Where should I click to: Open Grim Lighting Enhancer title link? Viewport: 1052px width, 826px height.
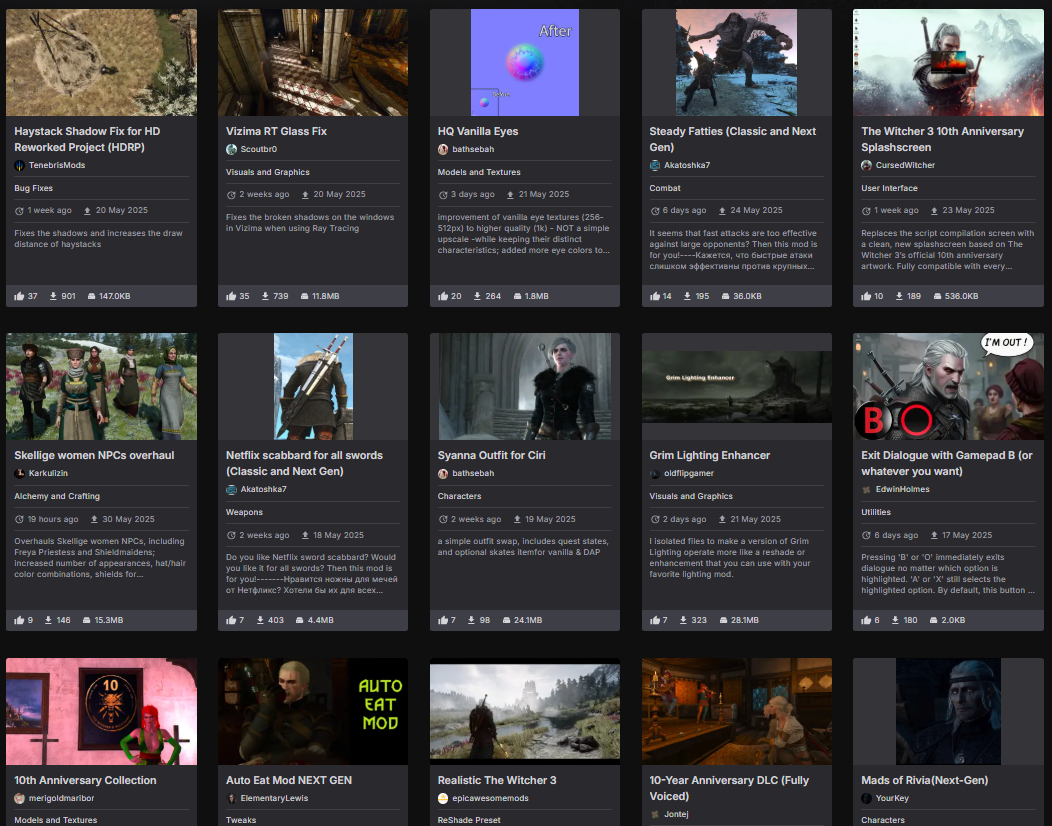pos(710,455)
